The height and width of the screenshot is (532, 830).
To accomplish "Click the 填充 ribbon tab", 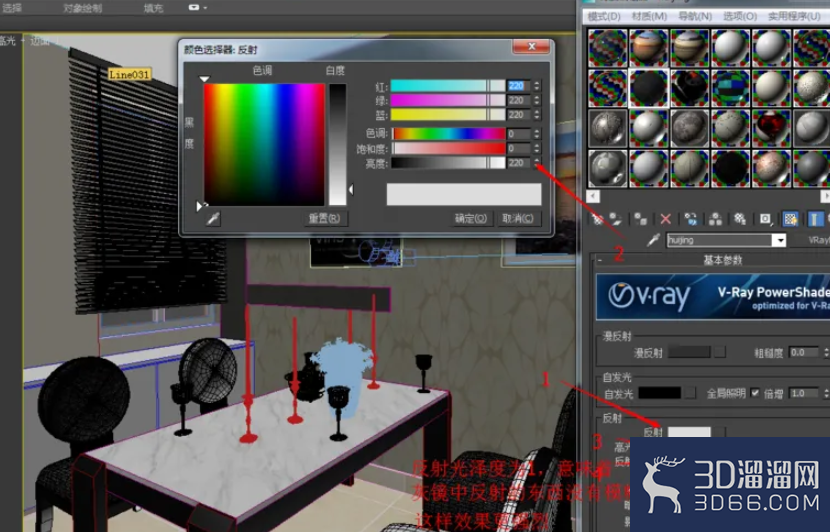I will (153, 8).
